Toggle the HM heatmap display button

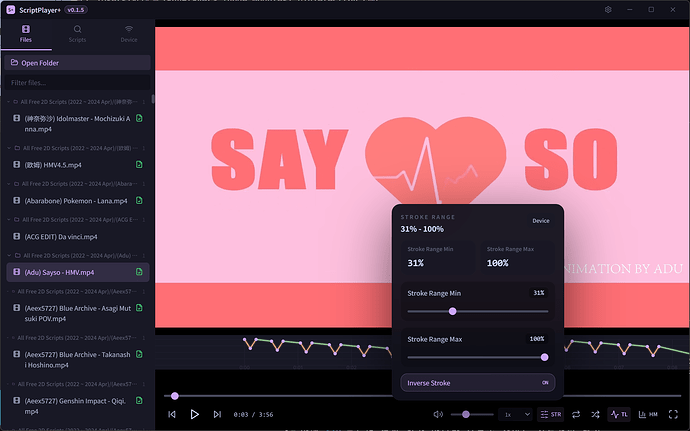648,414
